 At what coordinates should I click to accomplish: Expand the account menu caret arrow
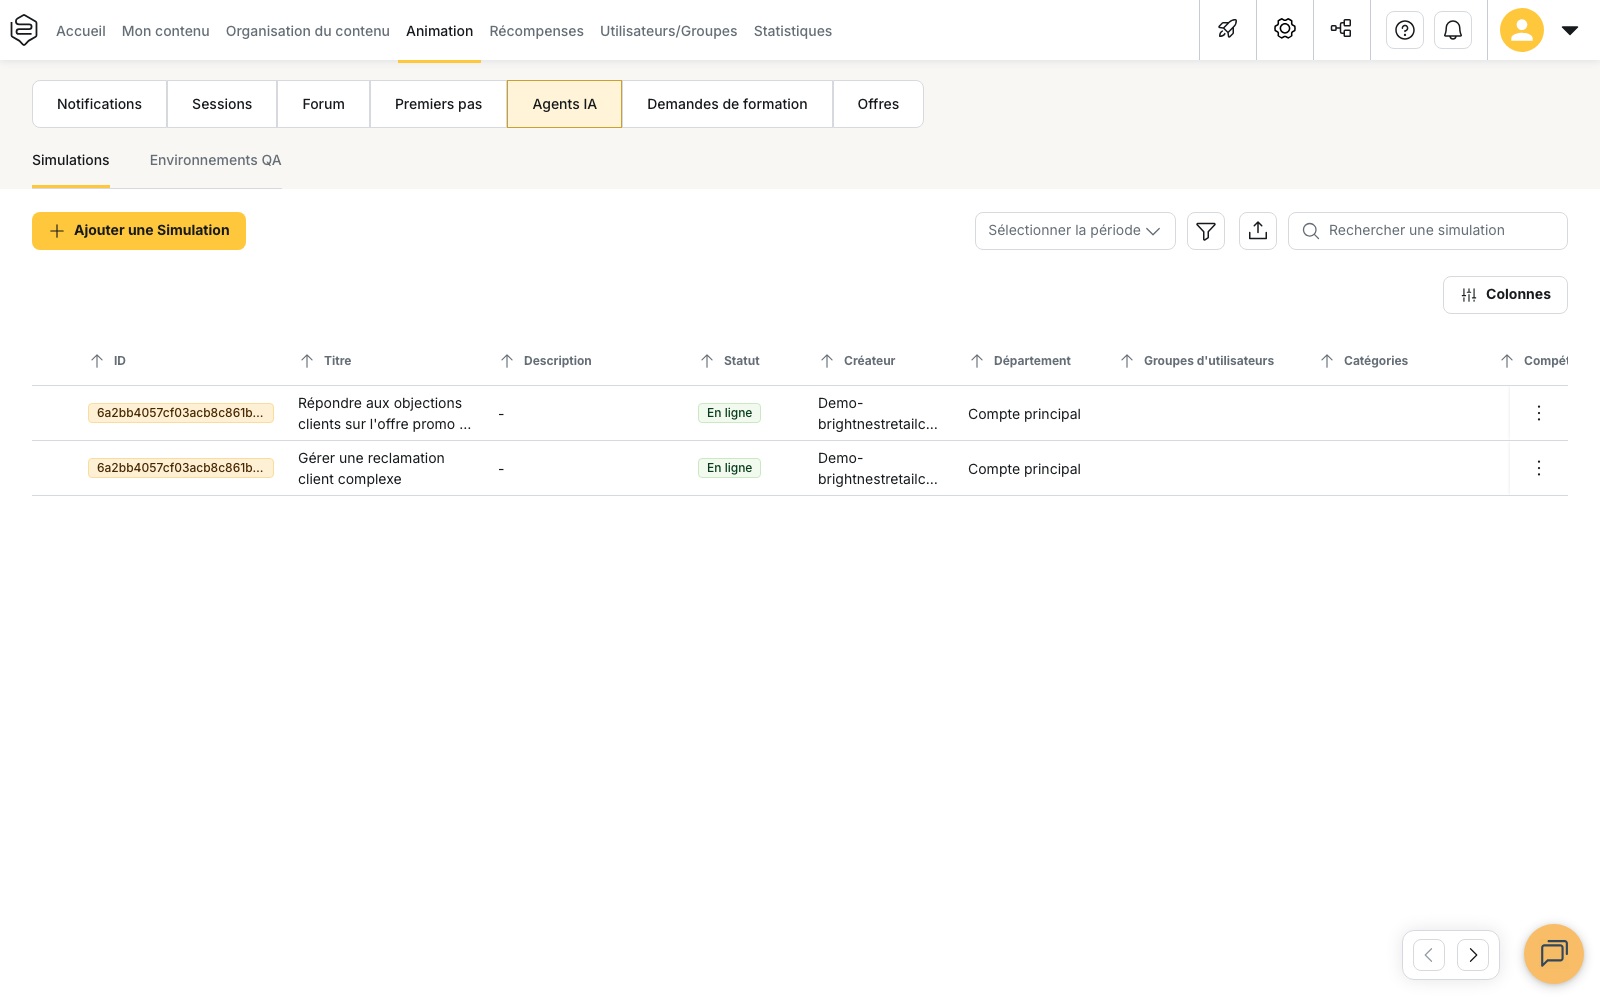coord(1570,30)
